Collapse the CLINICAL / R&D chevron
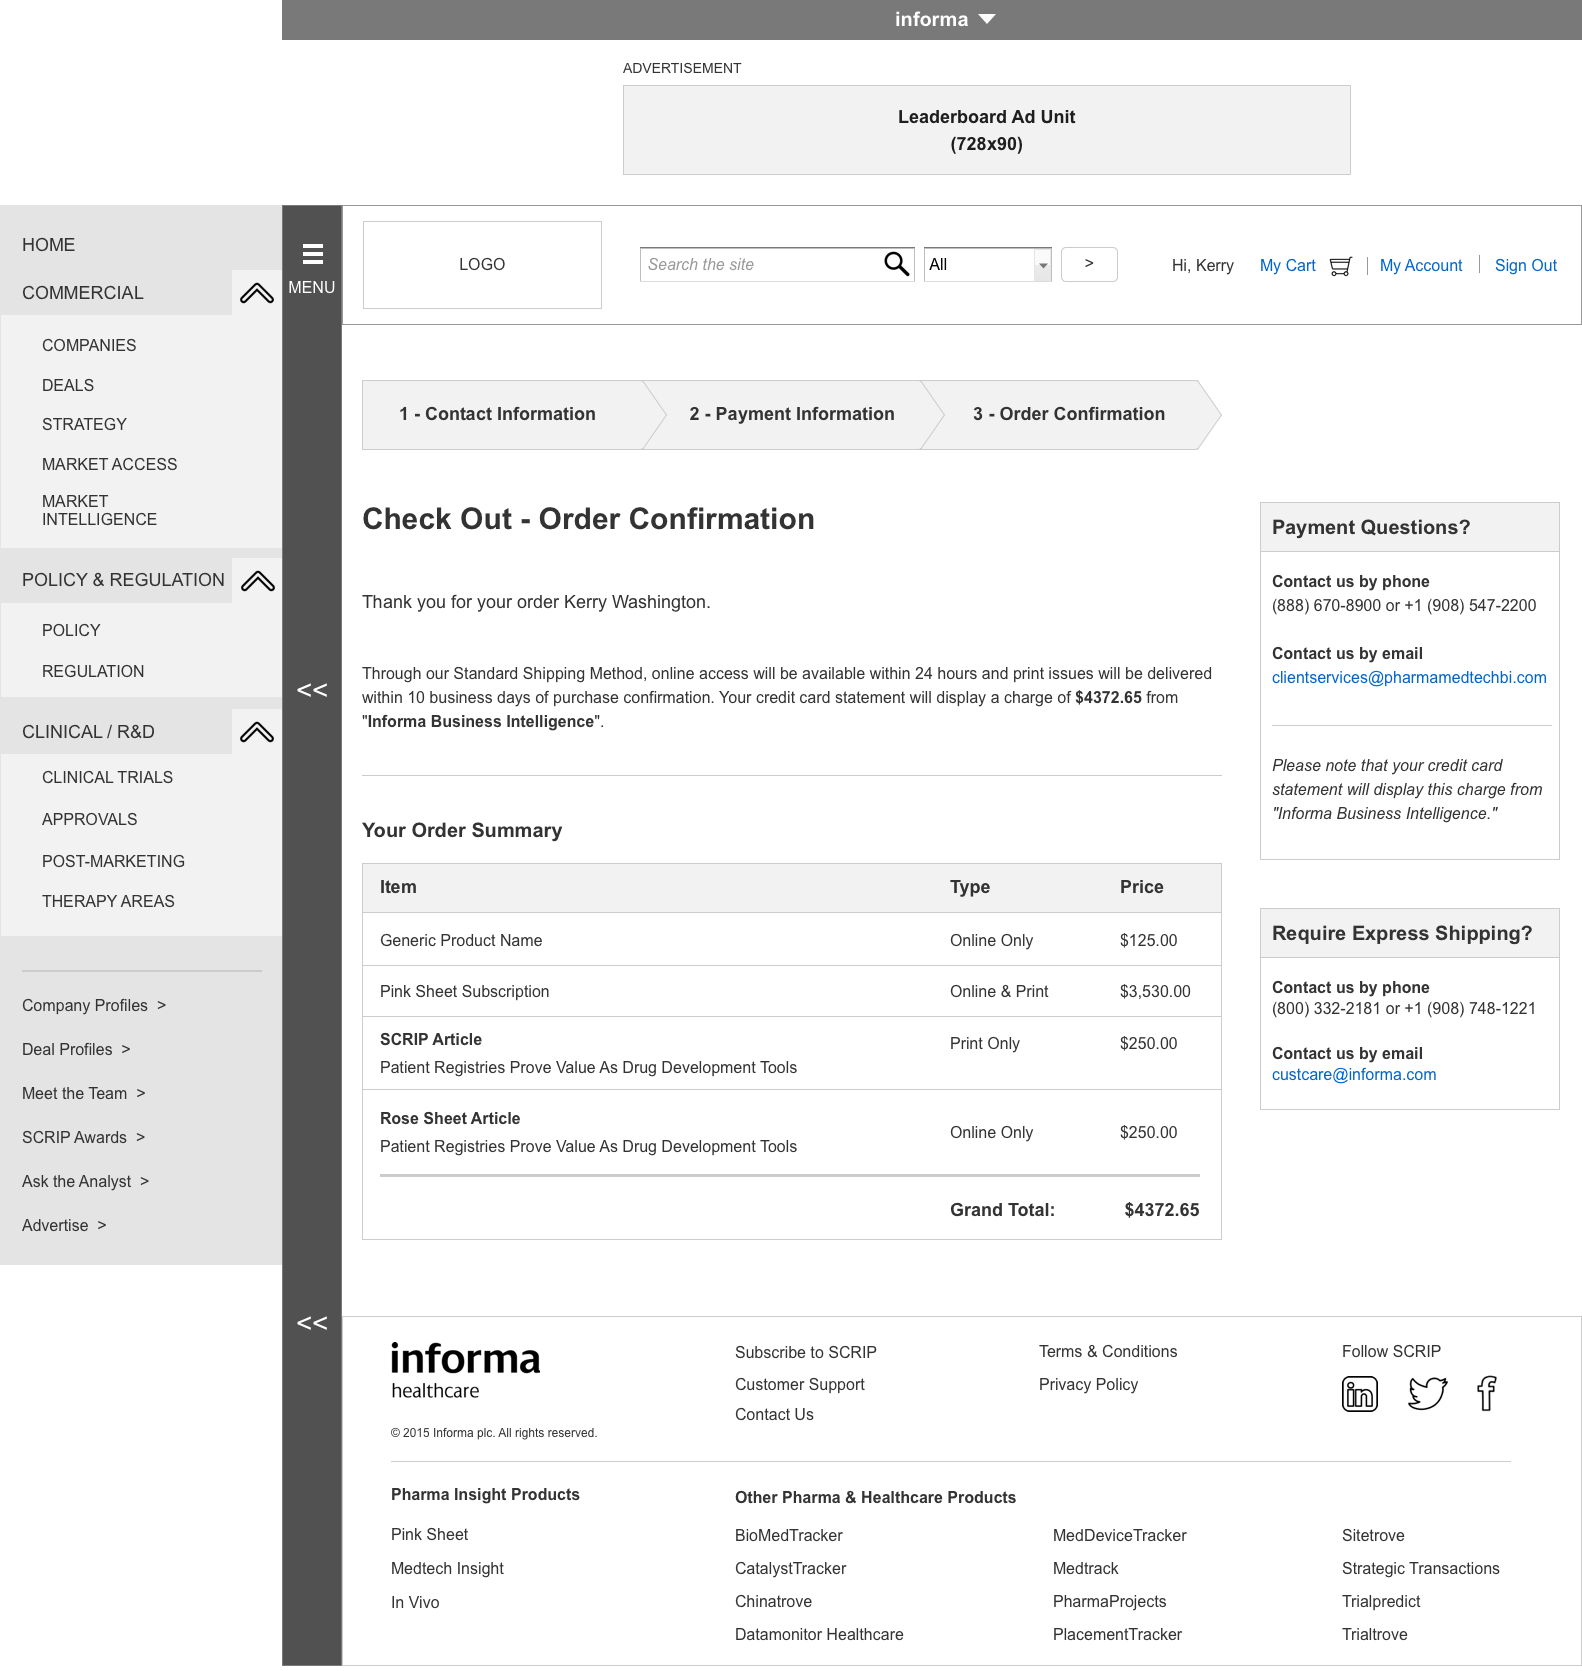The width and height of the screenshot is (1582, 1671). tap(257, 732)
